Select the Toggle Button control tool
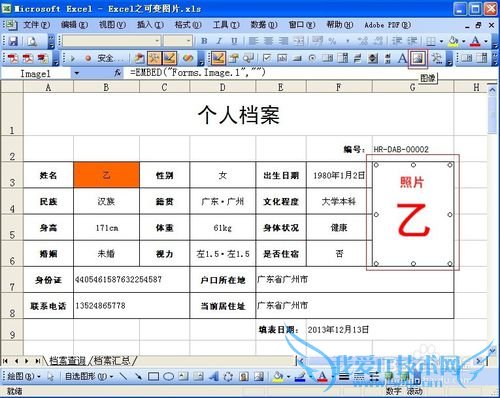This screenshot has width=500, height=398. pyautogui.click(x=357, y=58)
